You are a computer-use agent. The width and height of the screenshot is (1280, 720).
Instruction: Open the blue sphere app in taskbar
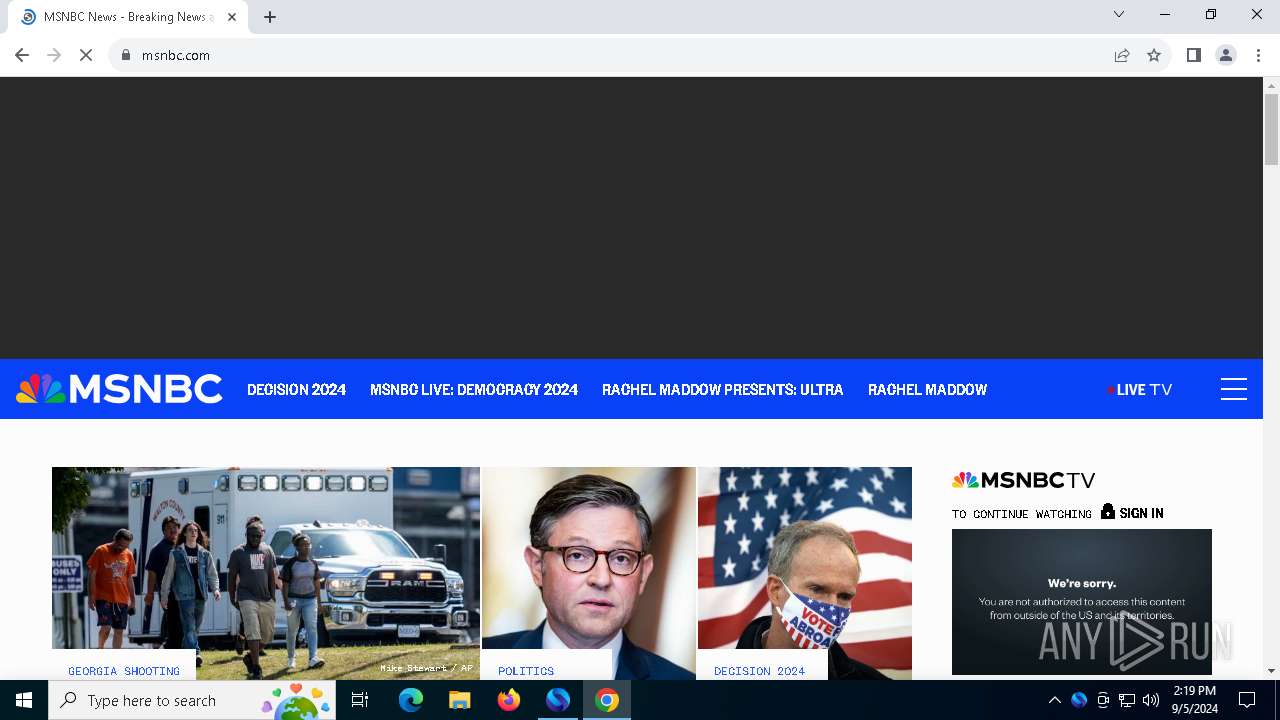[x=558, y=700]
